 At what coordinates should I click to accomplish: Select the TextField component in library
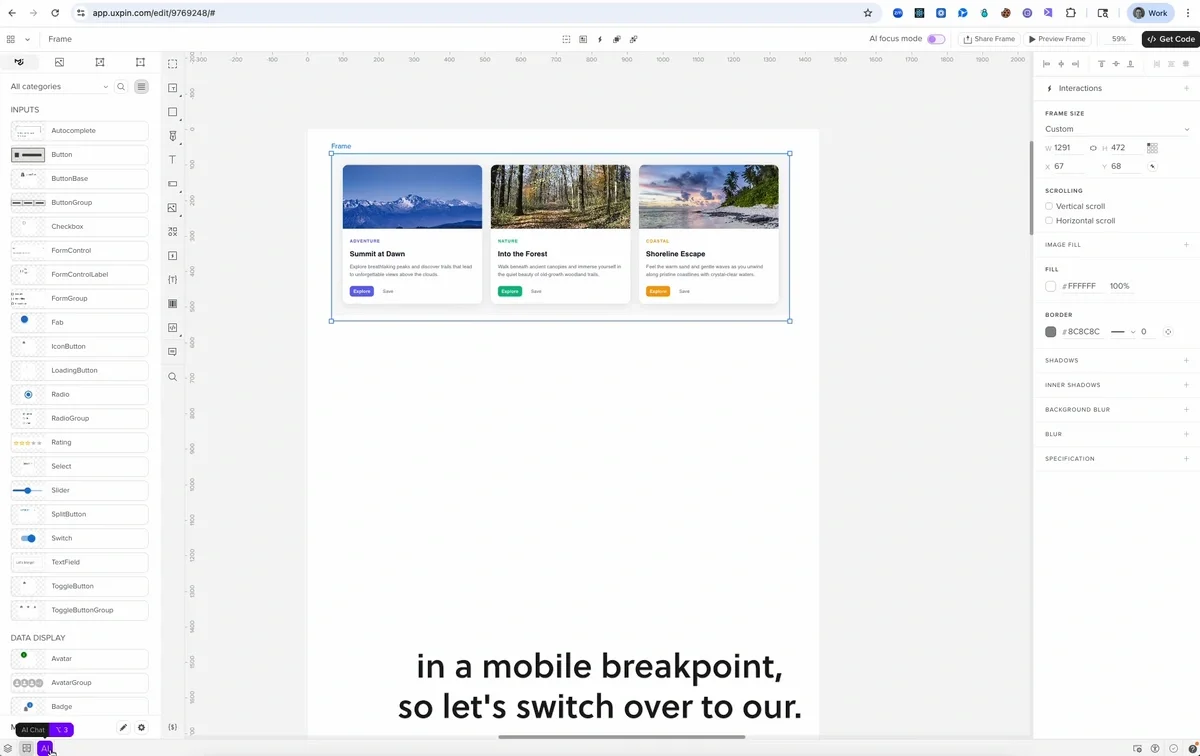(79, 562)
